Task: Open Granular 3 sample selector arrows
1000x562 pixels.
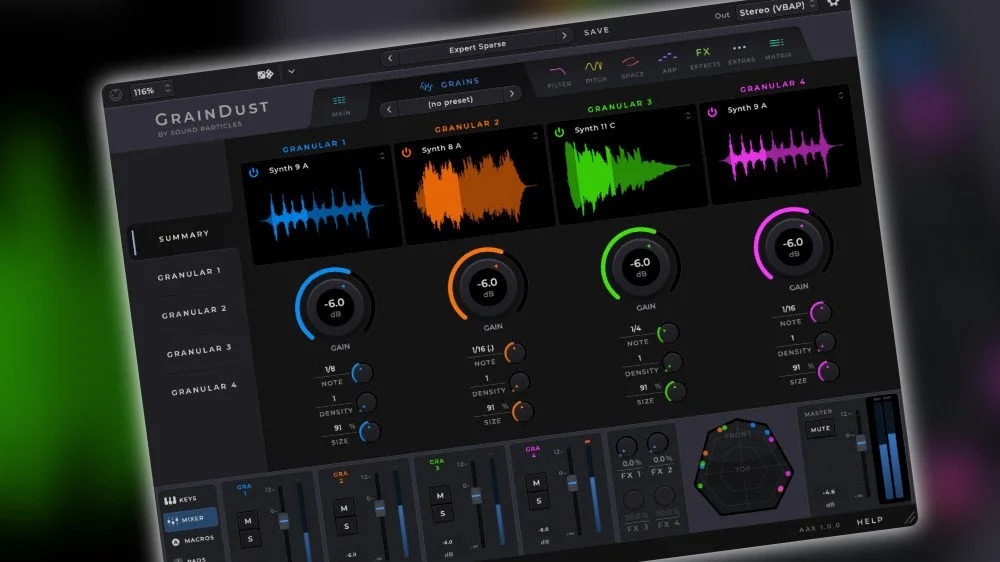Action: (688, 115)
